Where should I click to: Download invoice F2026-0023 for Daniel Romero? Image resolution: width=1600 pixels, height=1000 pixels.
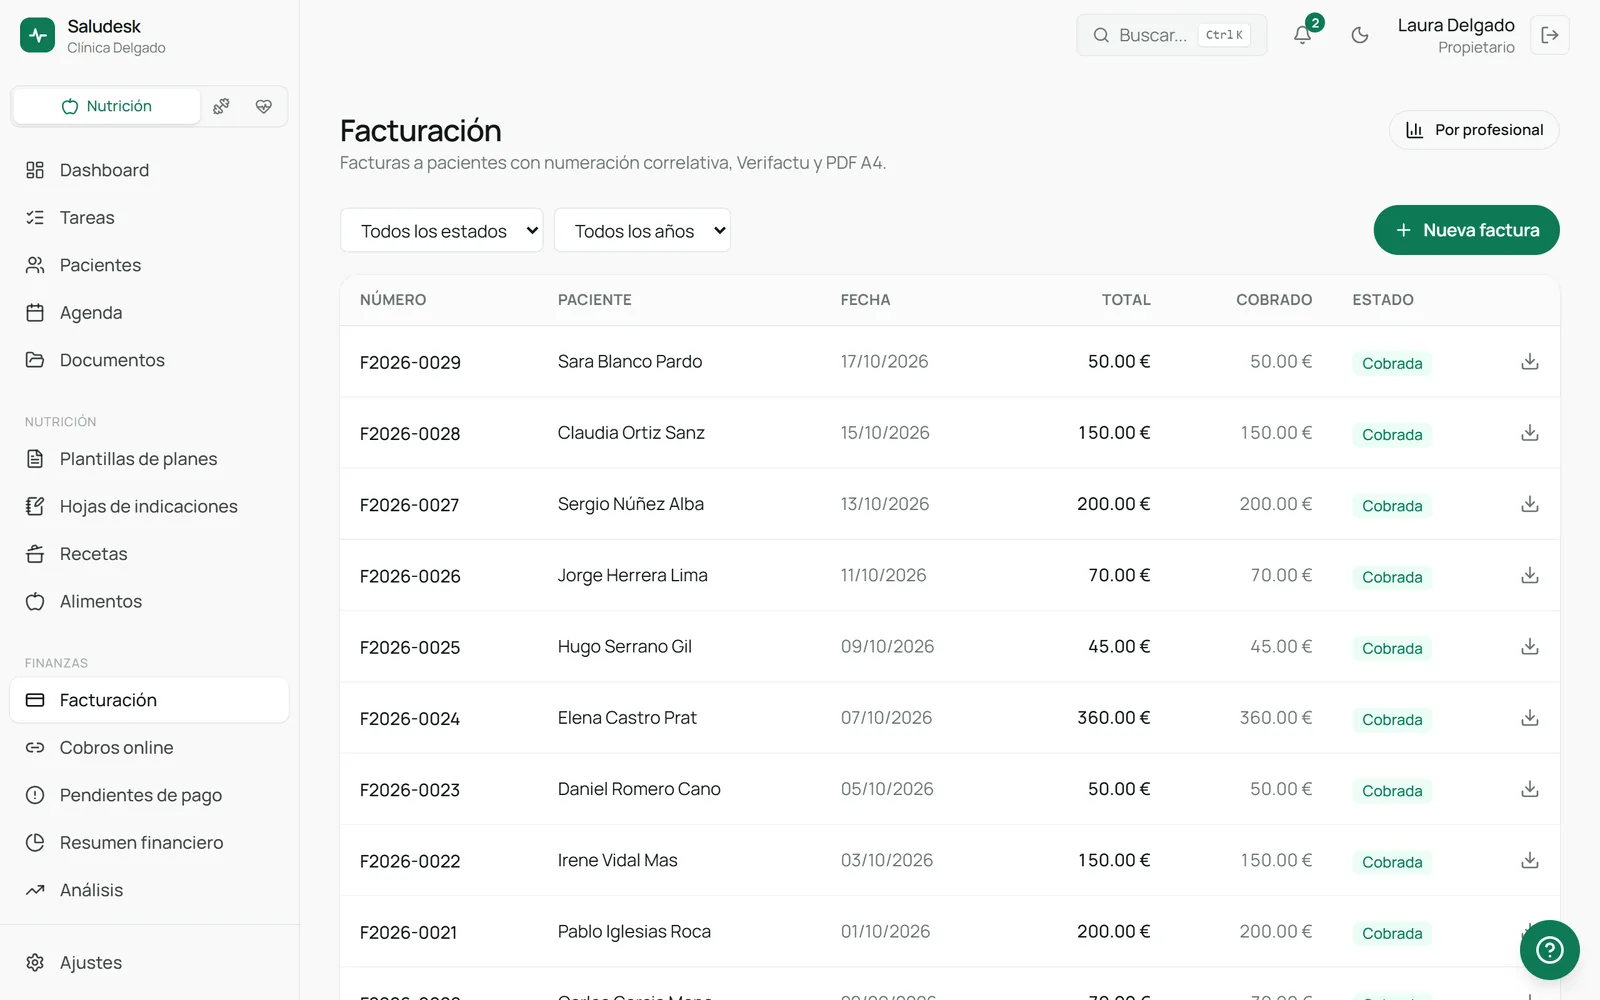click(x=1529, y=789)
